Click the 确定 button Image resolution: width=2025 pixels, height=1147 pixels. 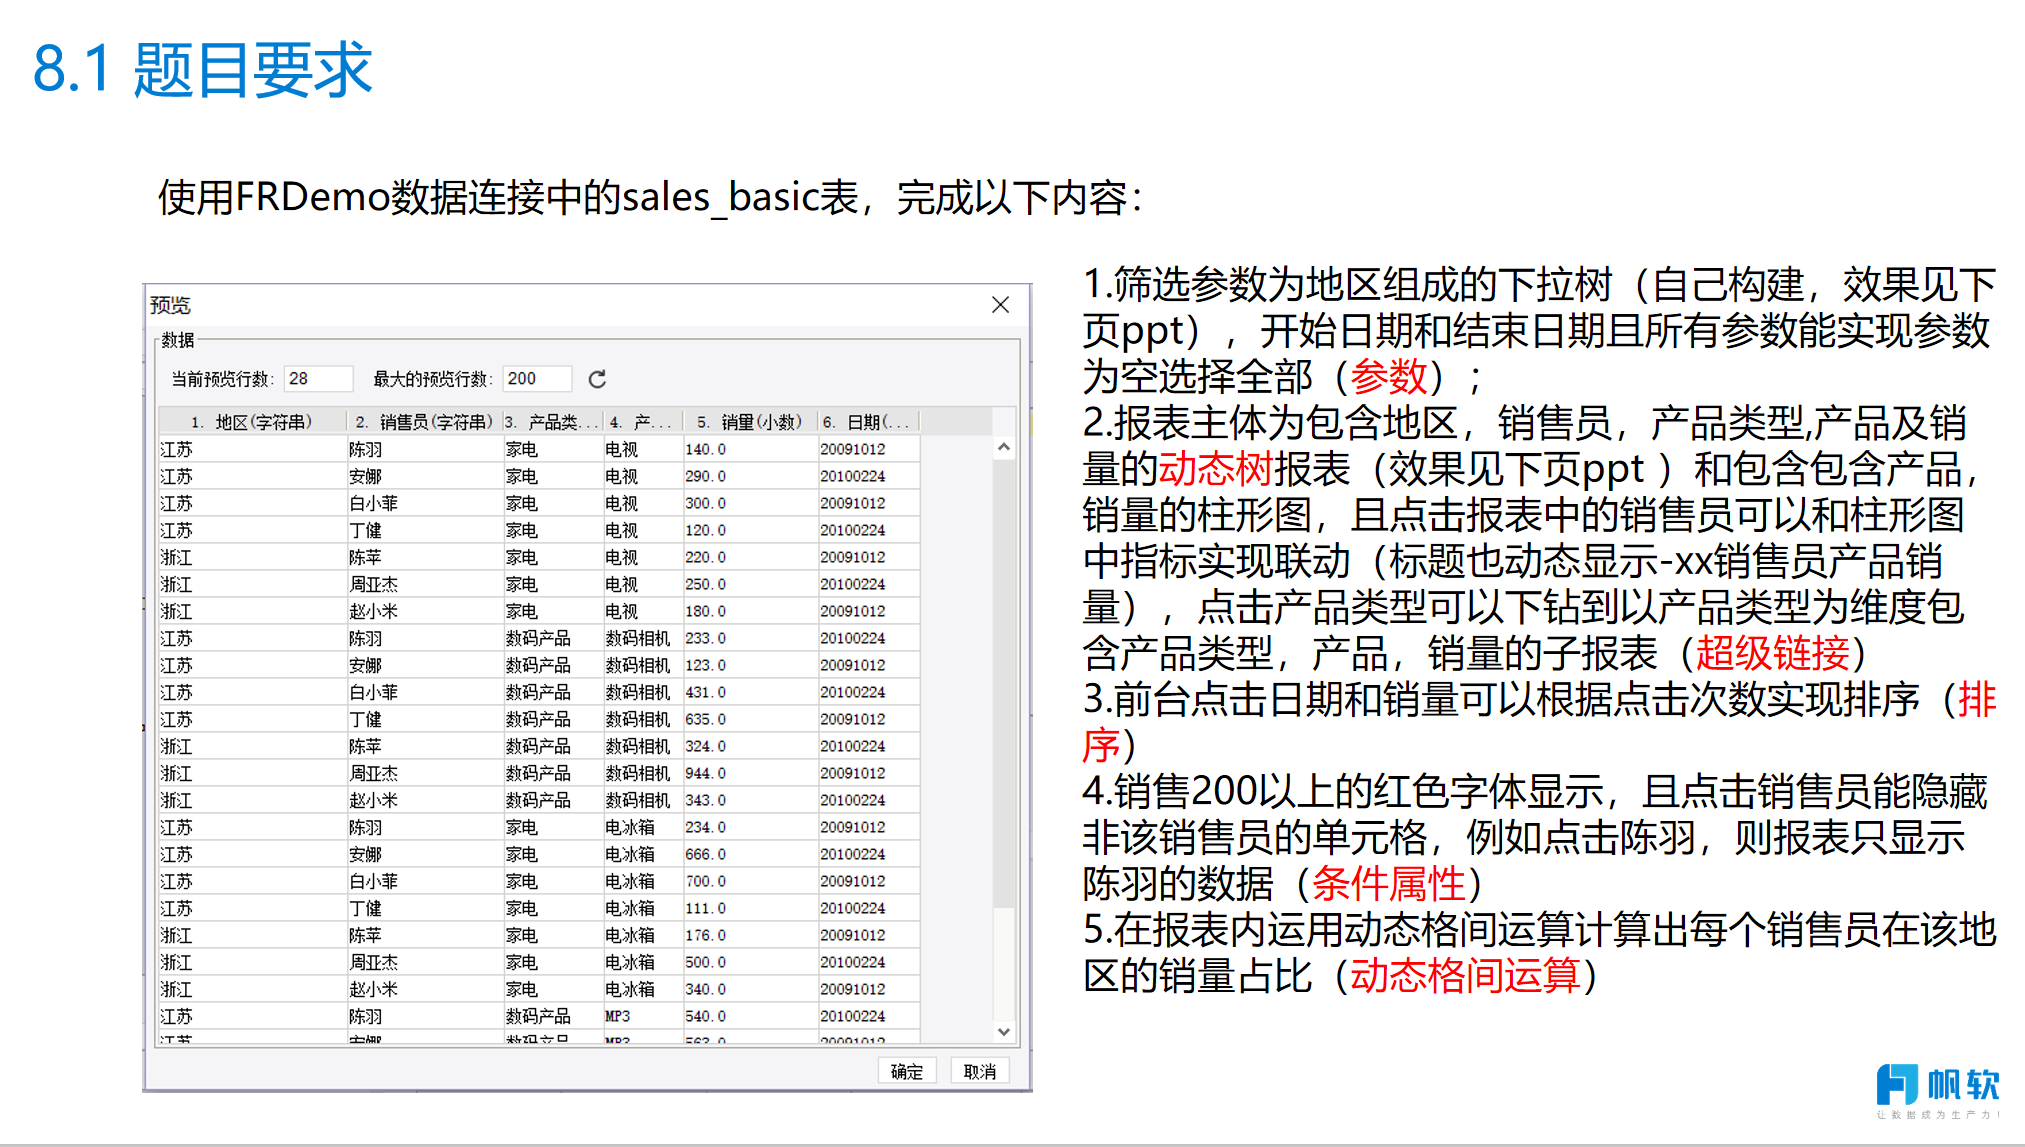point(907,1071)
